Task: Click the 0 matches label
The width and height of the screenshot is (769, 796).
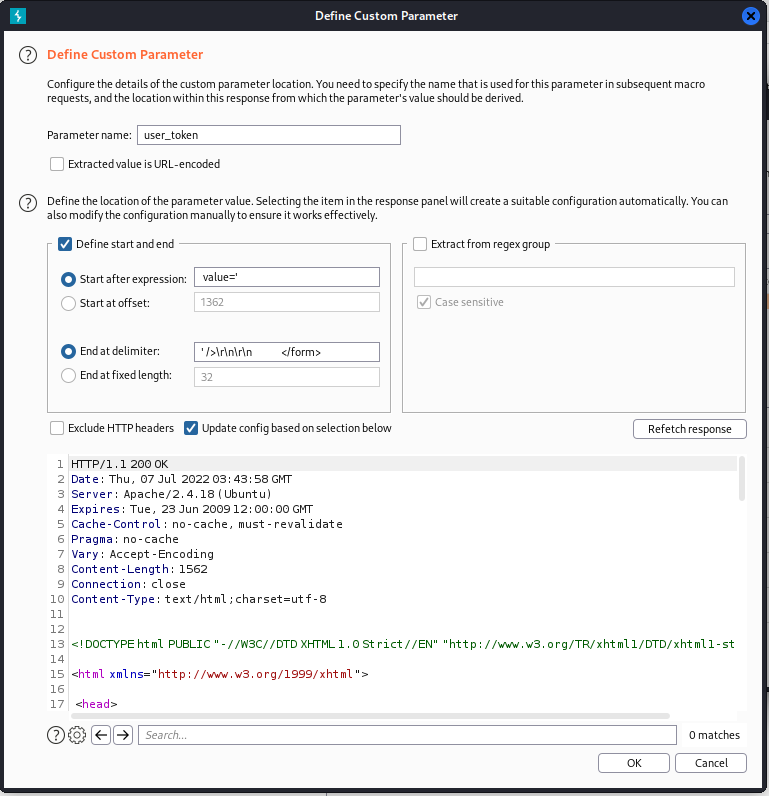Action: pyautogui.click(x=714, y=735)
